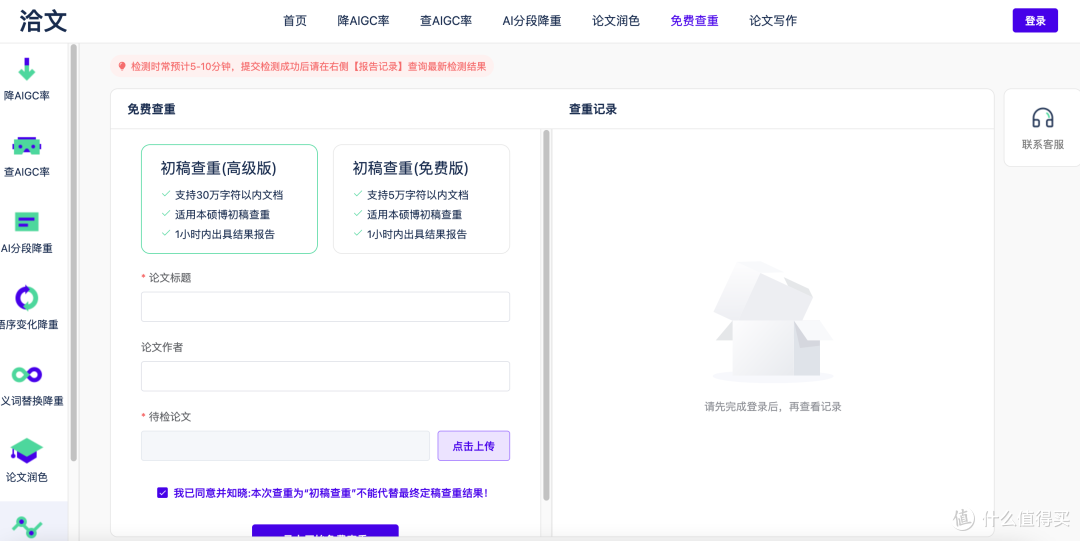Click the form panel vertical scrollbar
1080x541 pixels.
click(546, 314)
